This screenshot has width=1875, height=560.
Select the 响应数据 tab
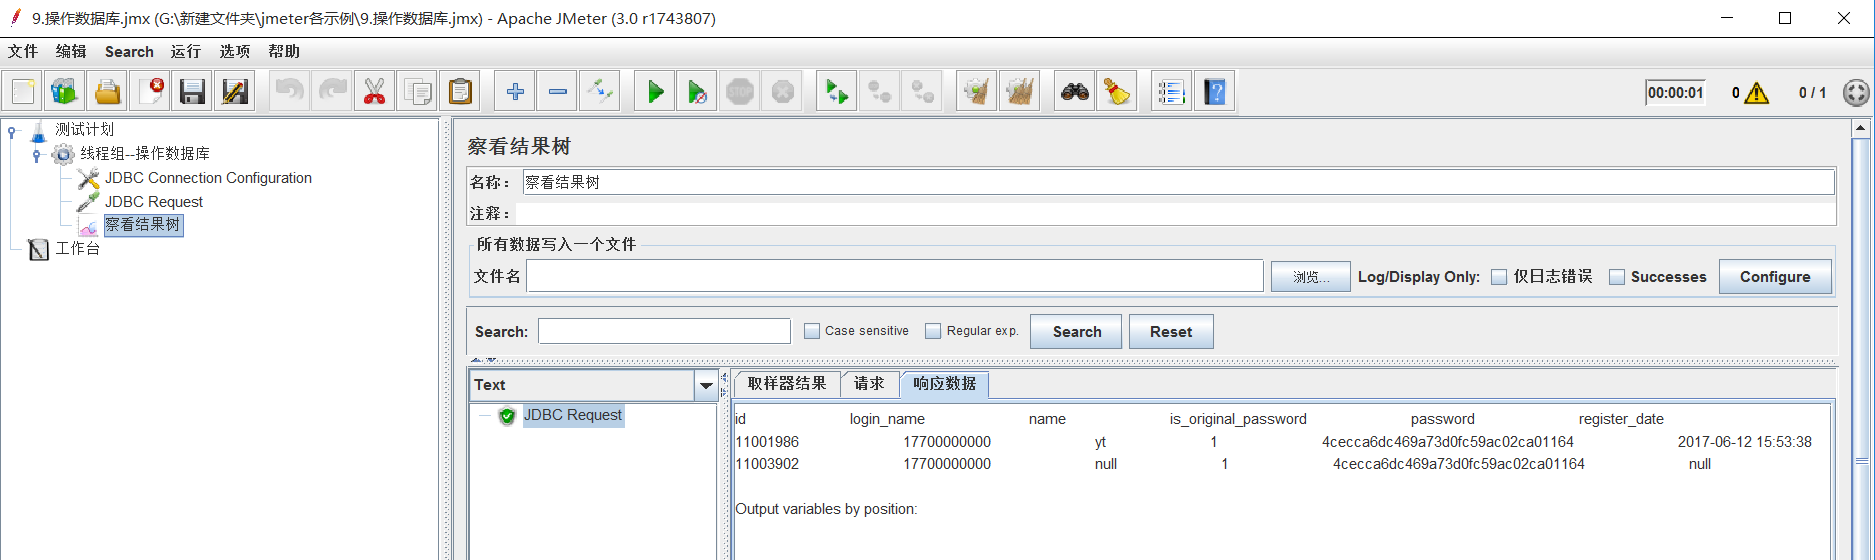tap(944, 384)
